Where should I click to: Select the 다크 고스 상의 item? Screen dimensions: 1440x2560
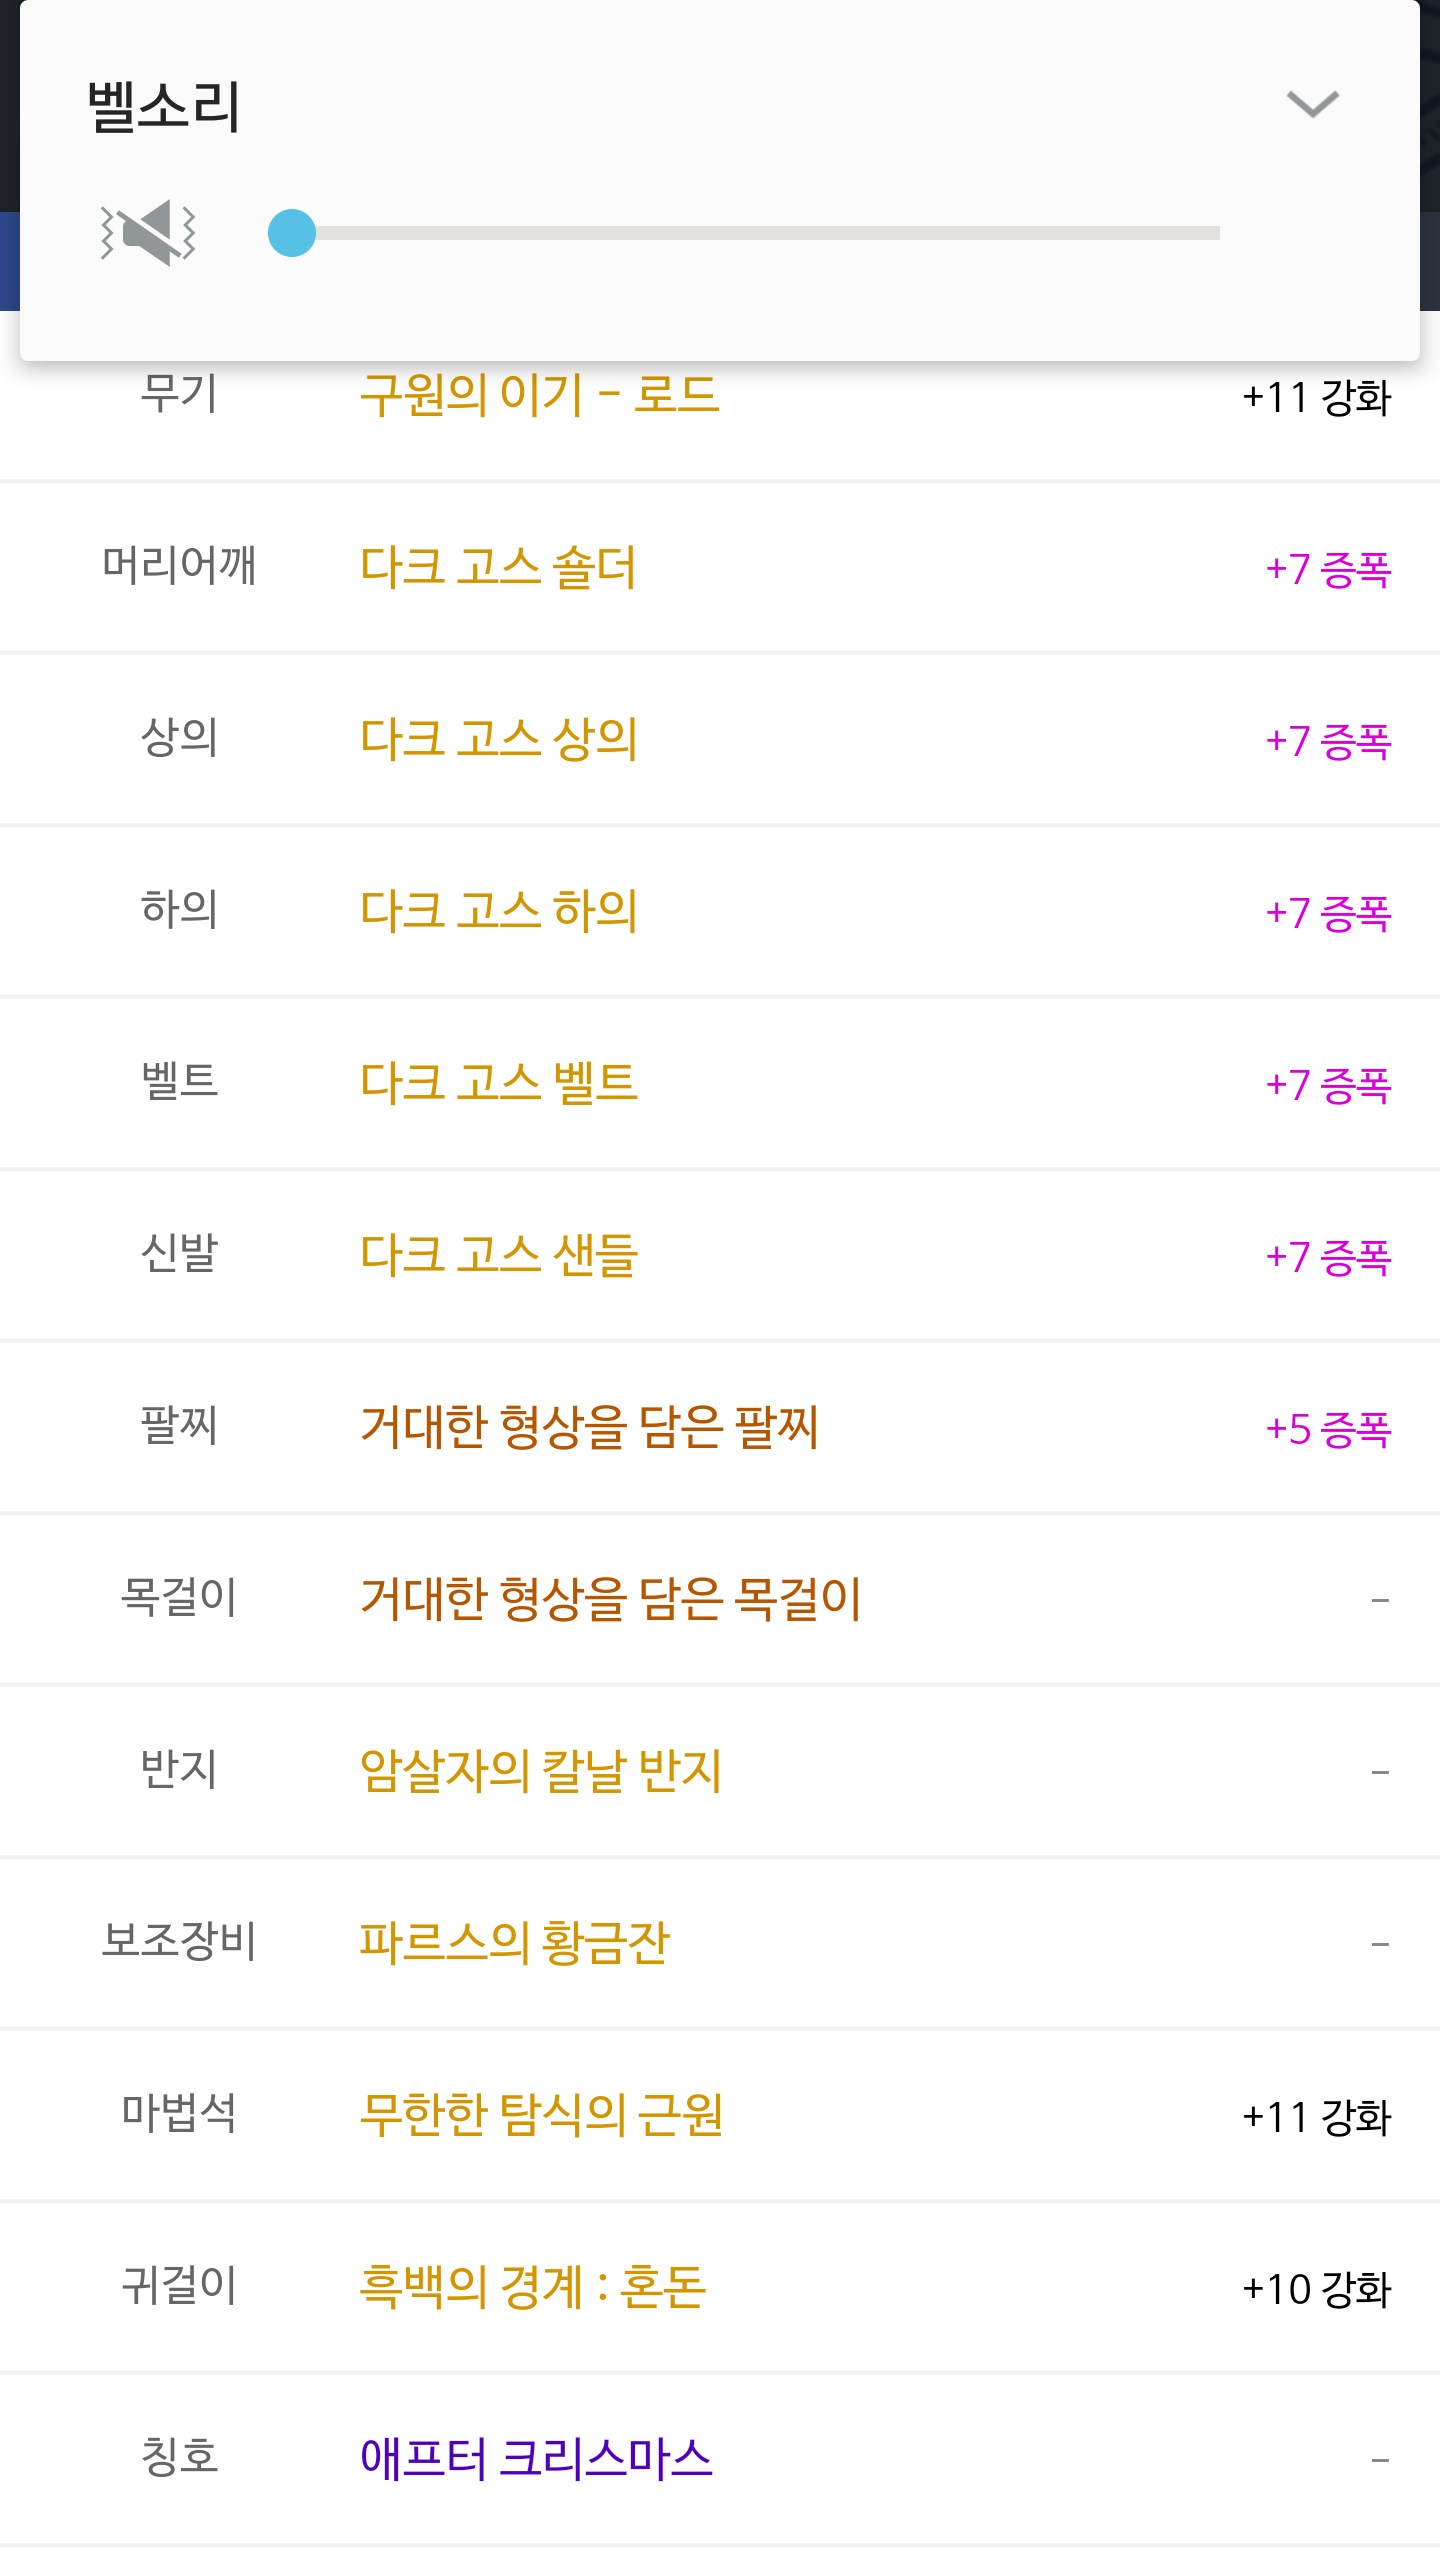click(498, 739)
